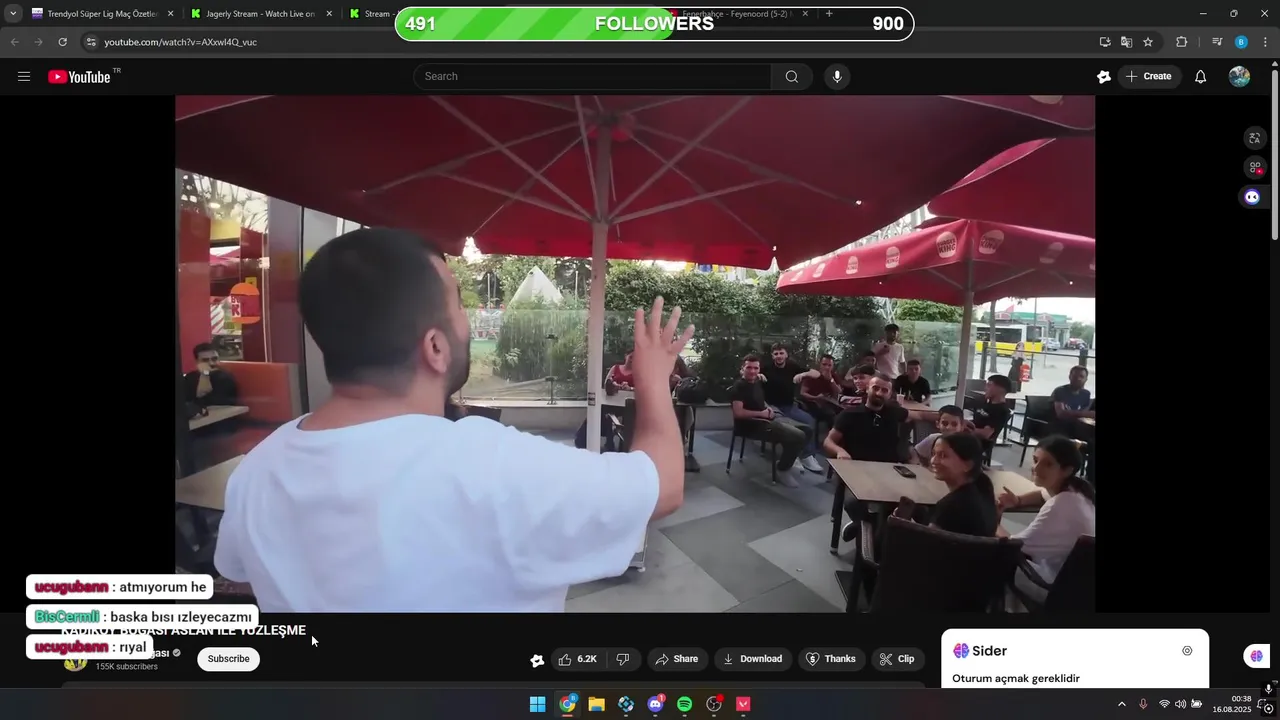Click the video player to pause
This screenshot has width=1280, height=720.
635,353
